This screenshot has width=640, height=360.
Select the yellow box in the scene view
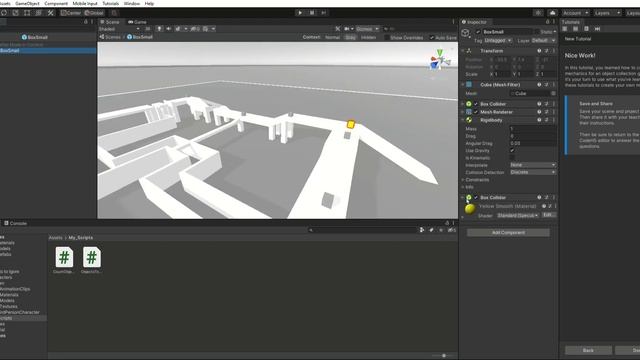(351, 124)
